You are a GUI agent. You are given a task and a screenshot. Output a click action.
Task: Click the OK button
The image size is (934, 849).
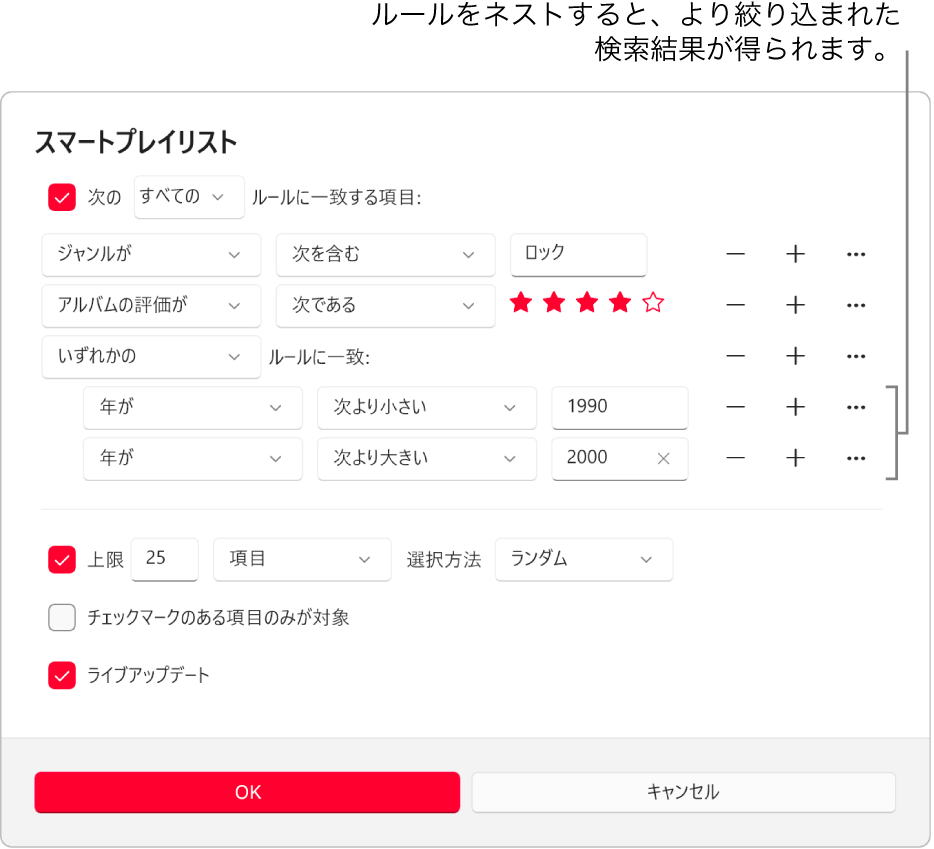point(247,791)
